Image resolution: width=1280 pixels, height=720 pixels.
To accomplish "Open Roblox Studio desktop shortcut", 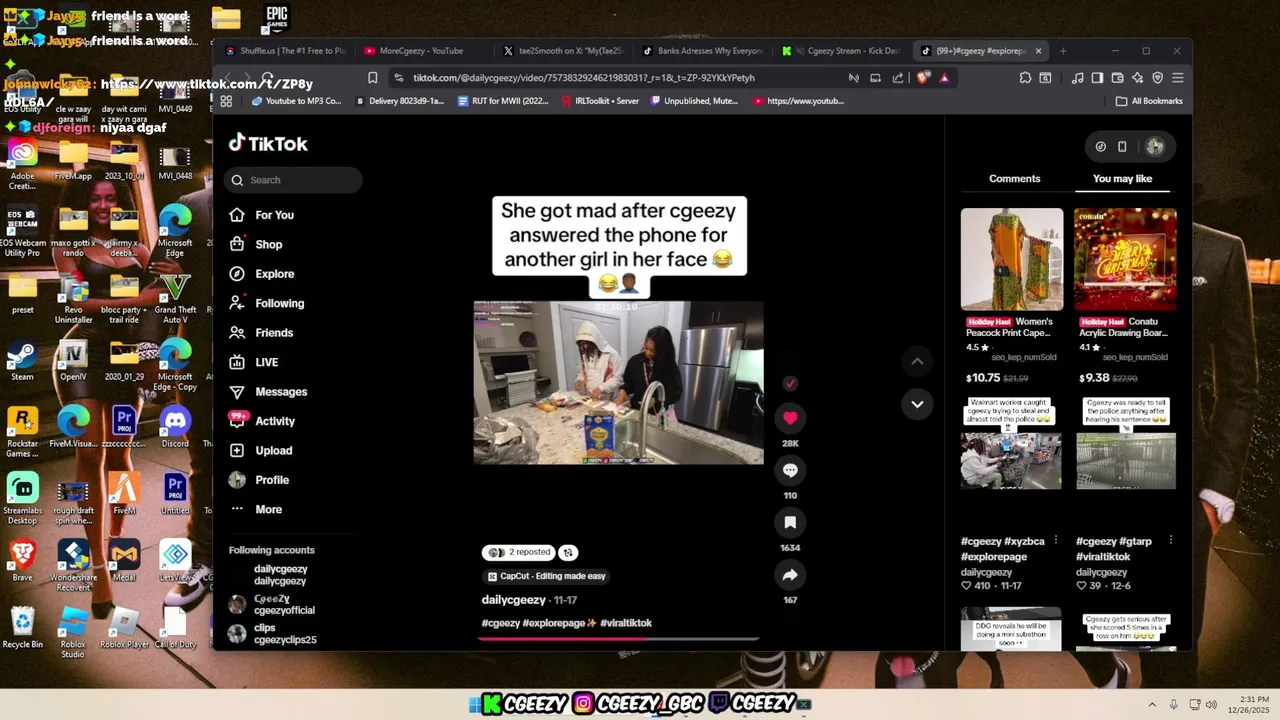I will point(73,633).
